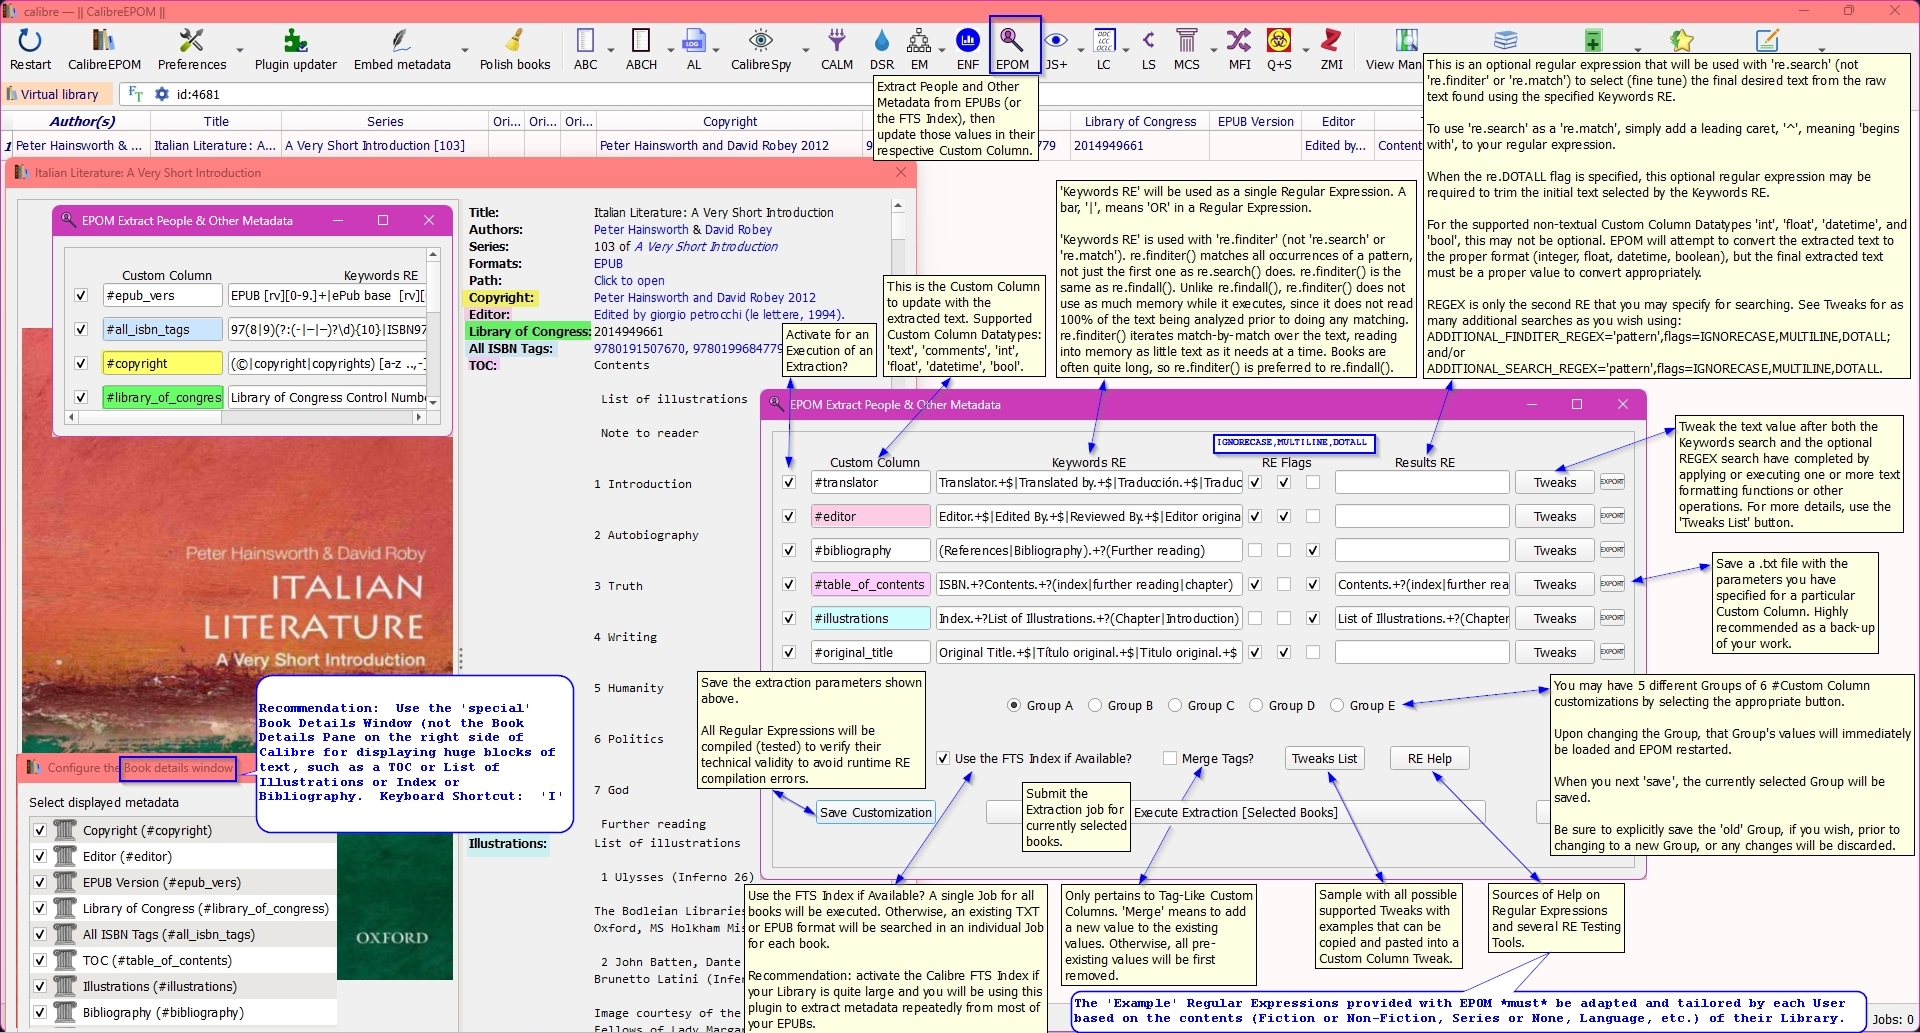Select the Group E radio button
This screenshot has height=1033, width=1920.
point(1337,705)
